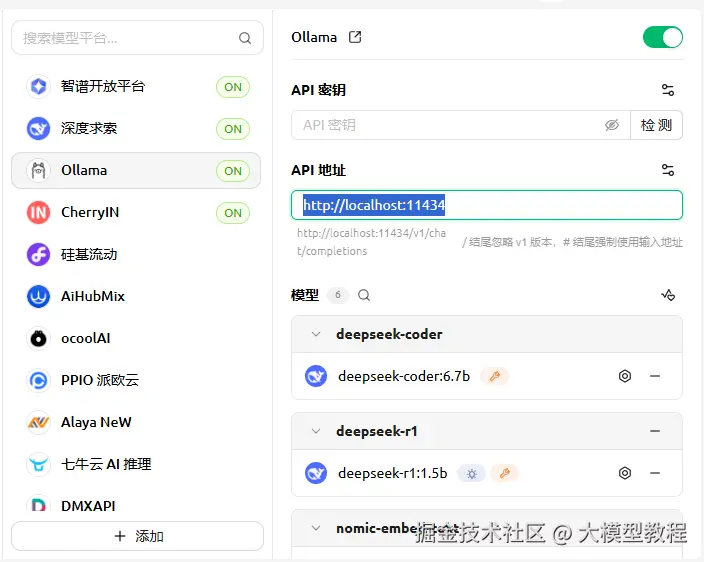Screen dimensions: 704x562
Task: Click the PPIO 派欧云 provider logo
Action: (39, 380)
